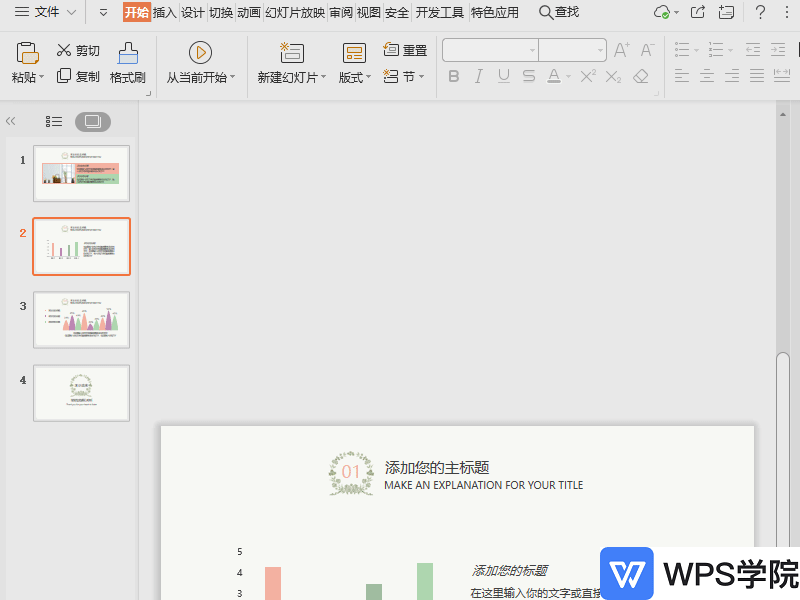
Task: Toggle bold text formatting
Action: (453, 76)
